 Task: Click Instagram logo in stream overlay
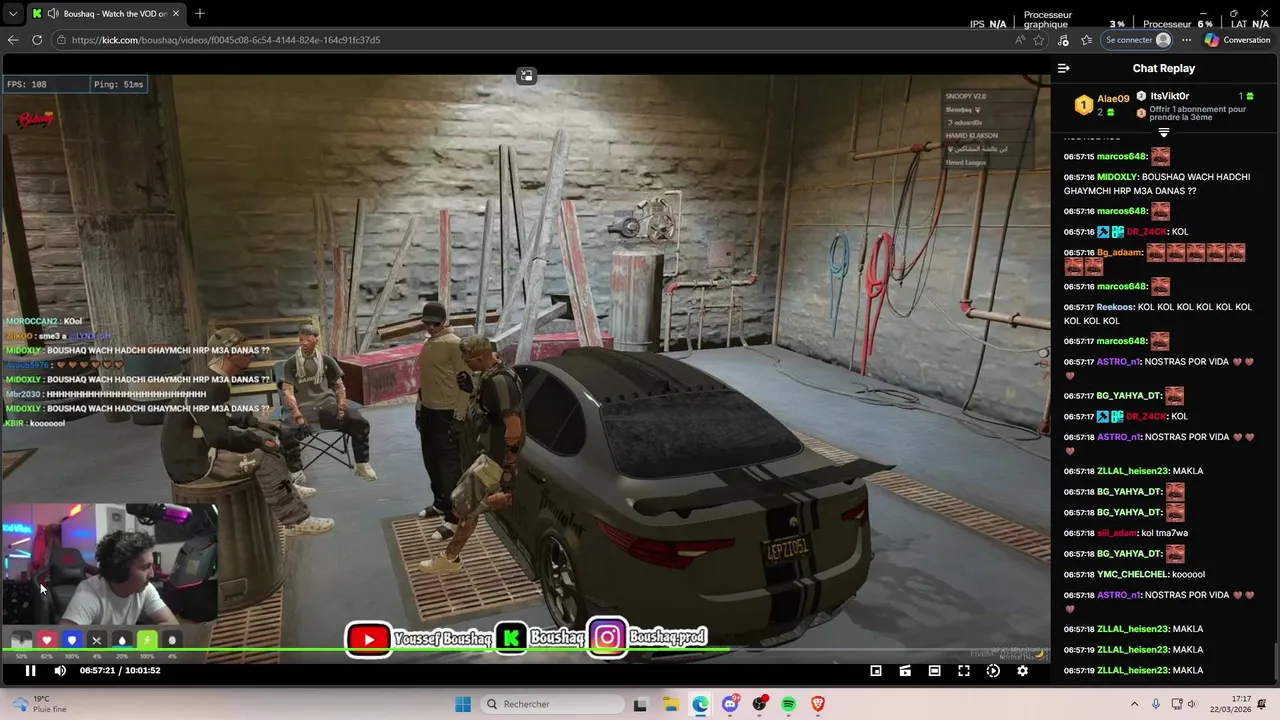coord(607,637)
